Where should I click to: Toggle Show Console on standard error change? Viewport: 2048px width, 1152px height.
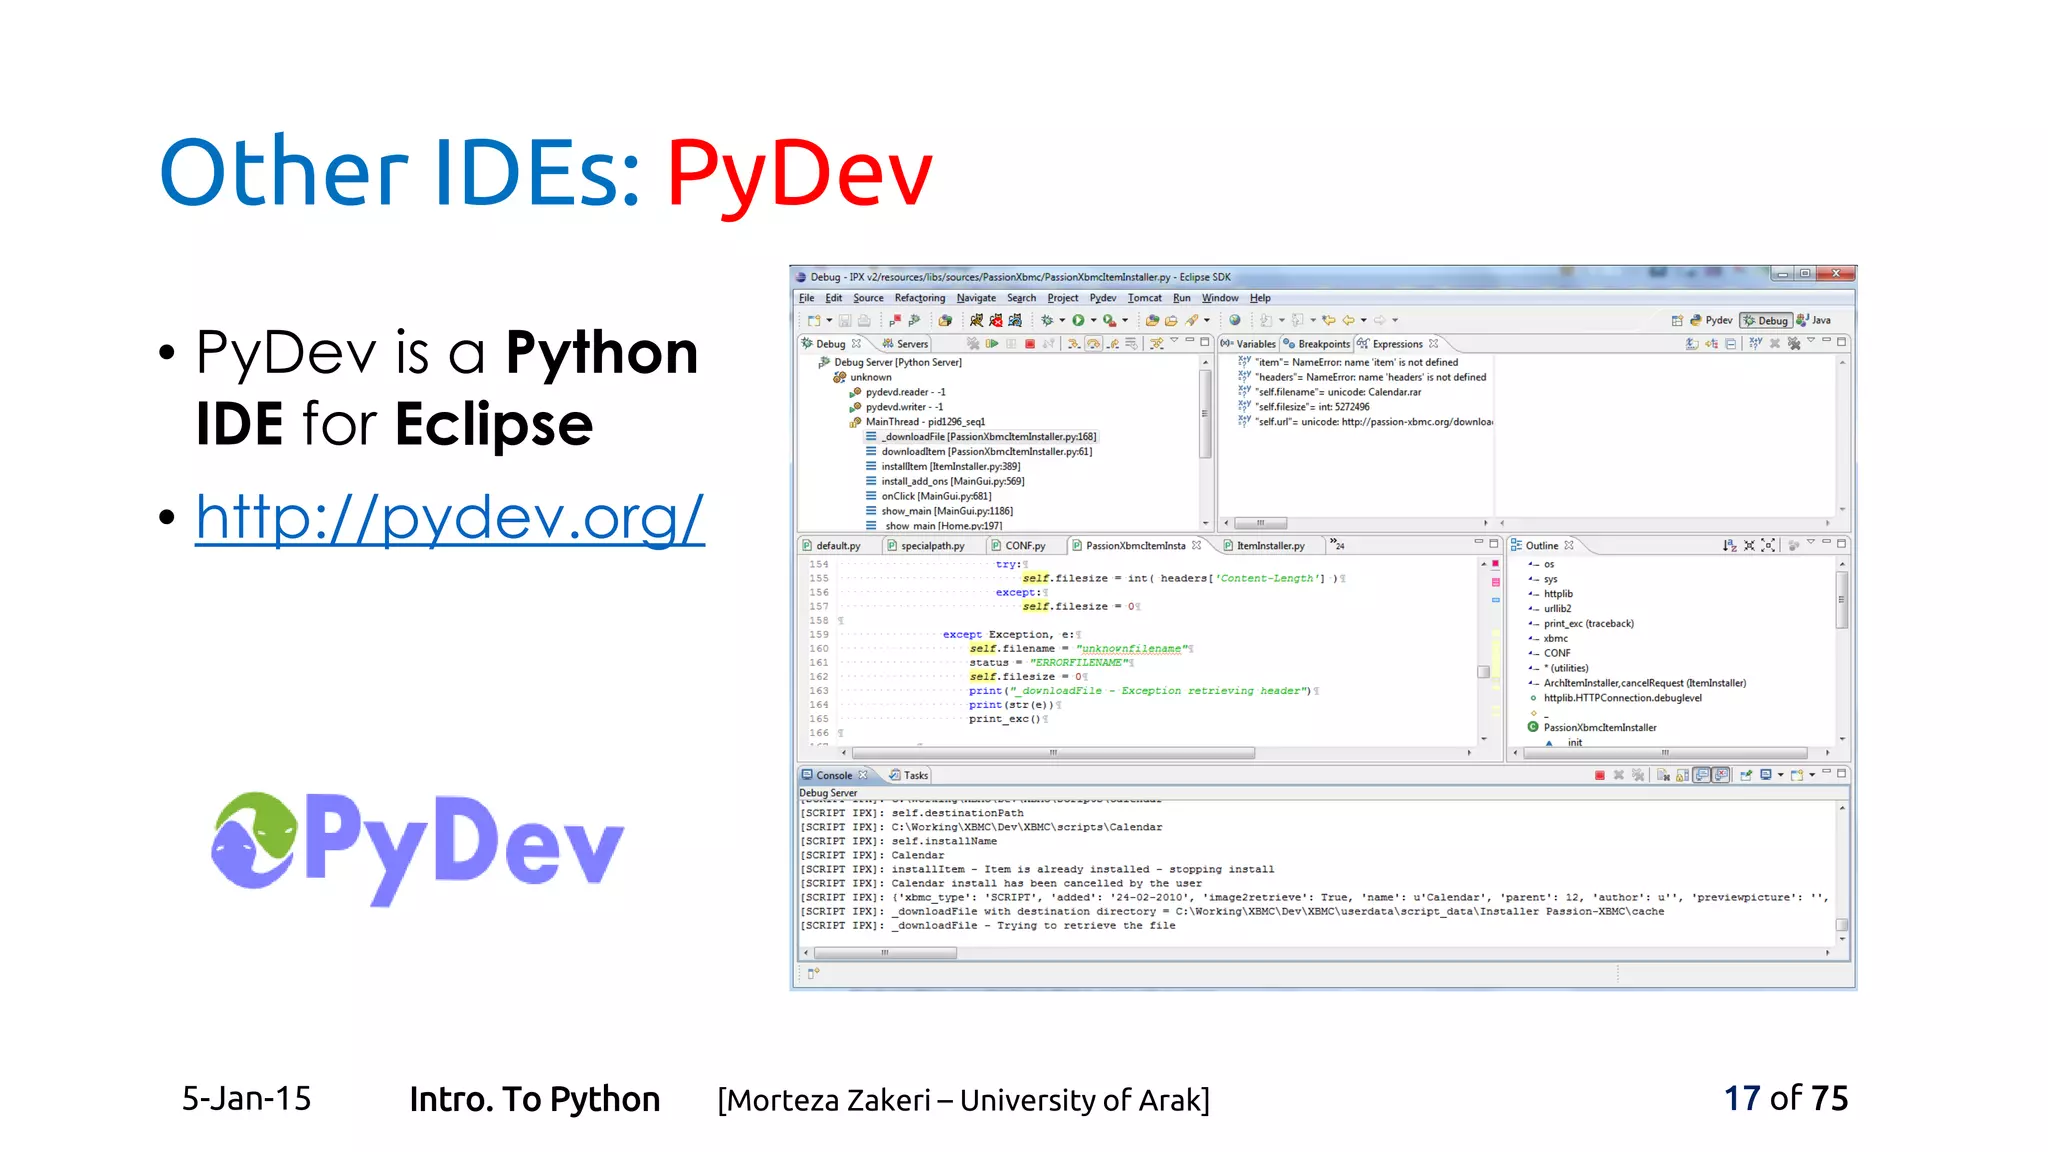click(x=1720, y=775)
